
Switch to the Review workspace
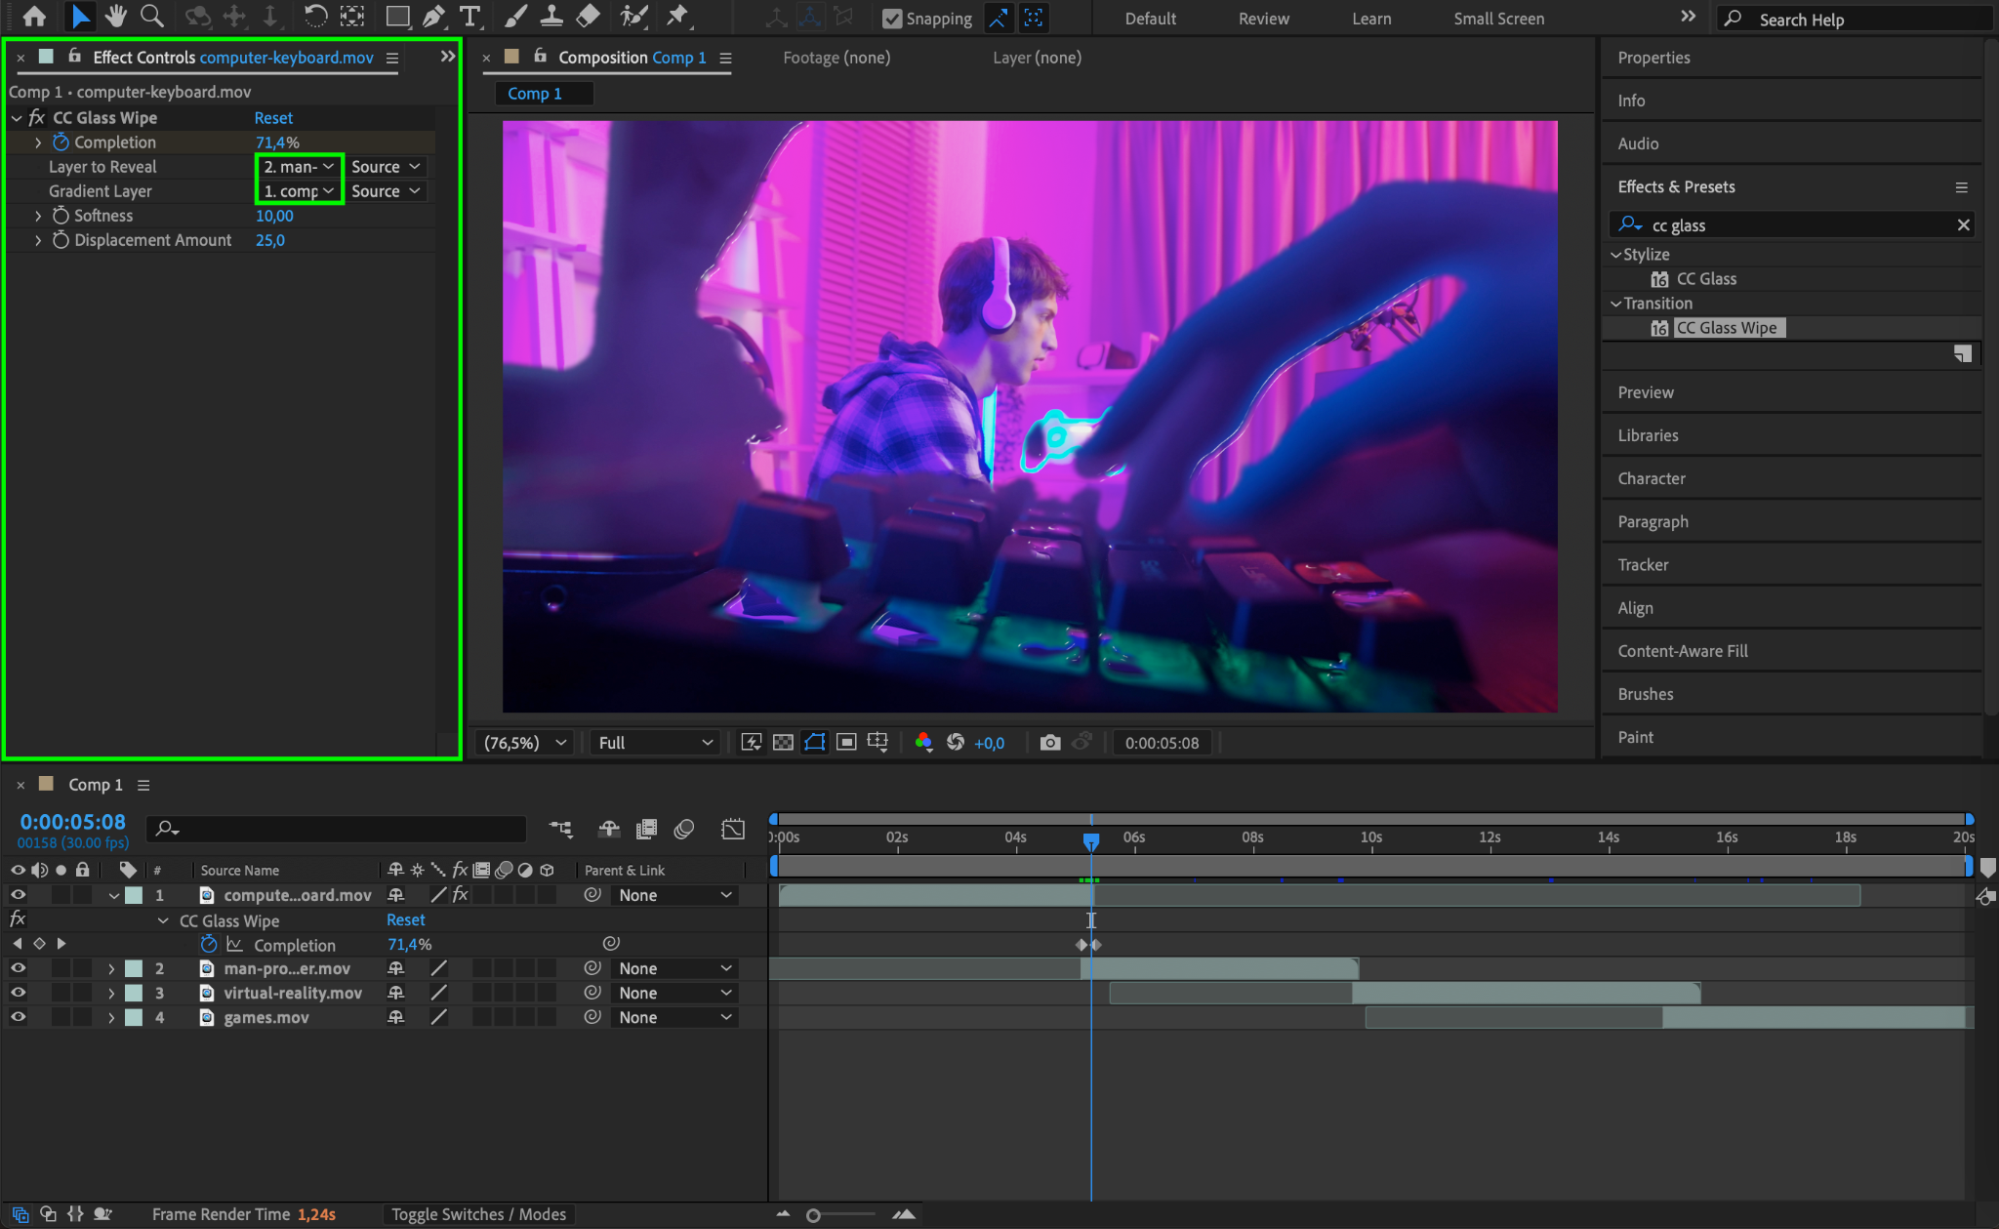pos(1263,18)
